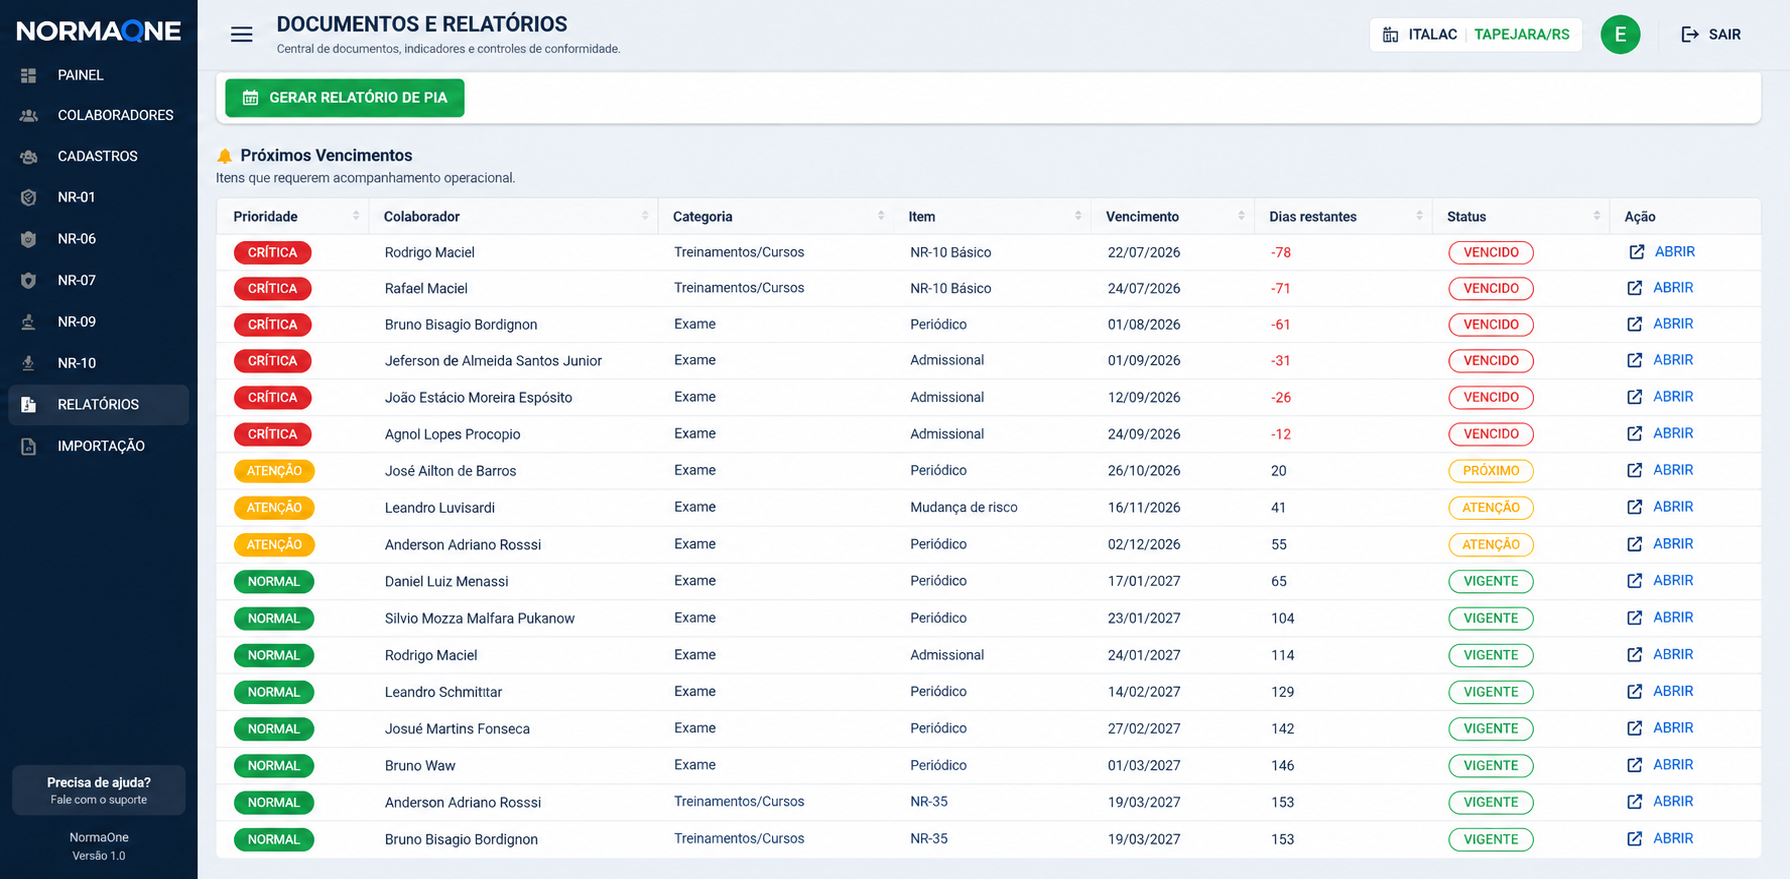Click the NR-10 sidebar icon

click(x=28, y=363)
